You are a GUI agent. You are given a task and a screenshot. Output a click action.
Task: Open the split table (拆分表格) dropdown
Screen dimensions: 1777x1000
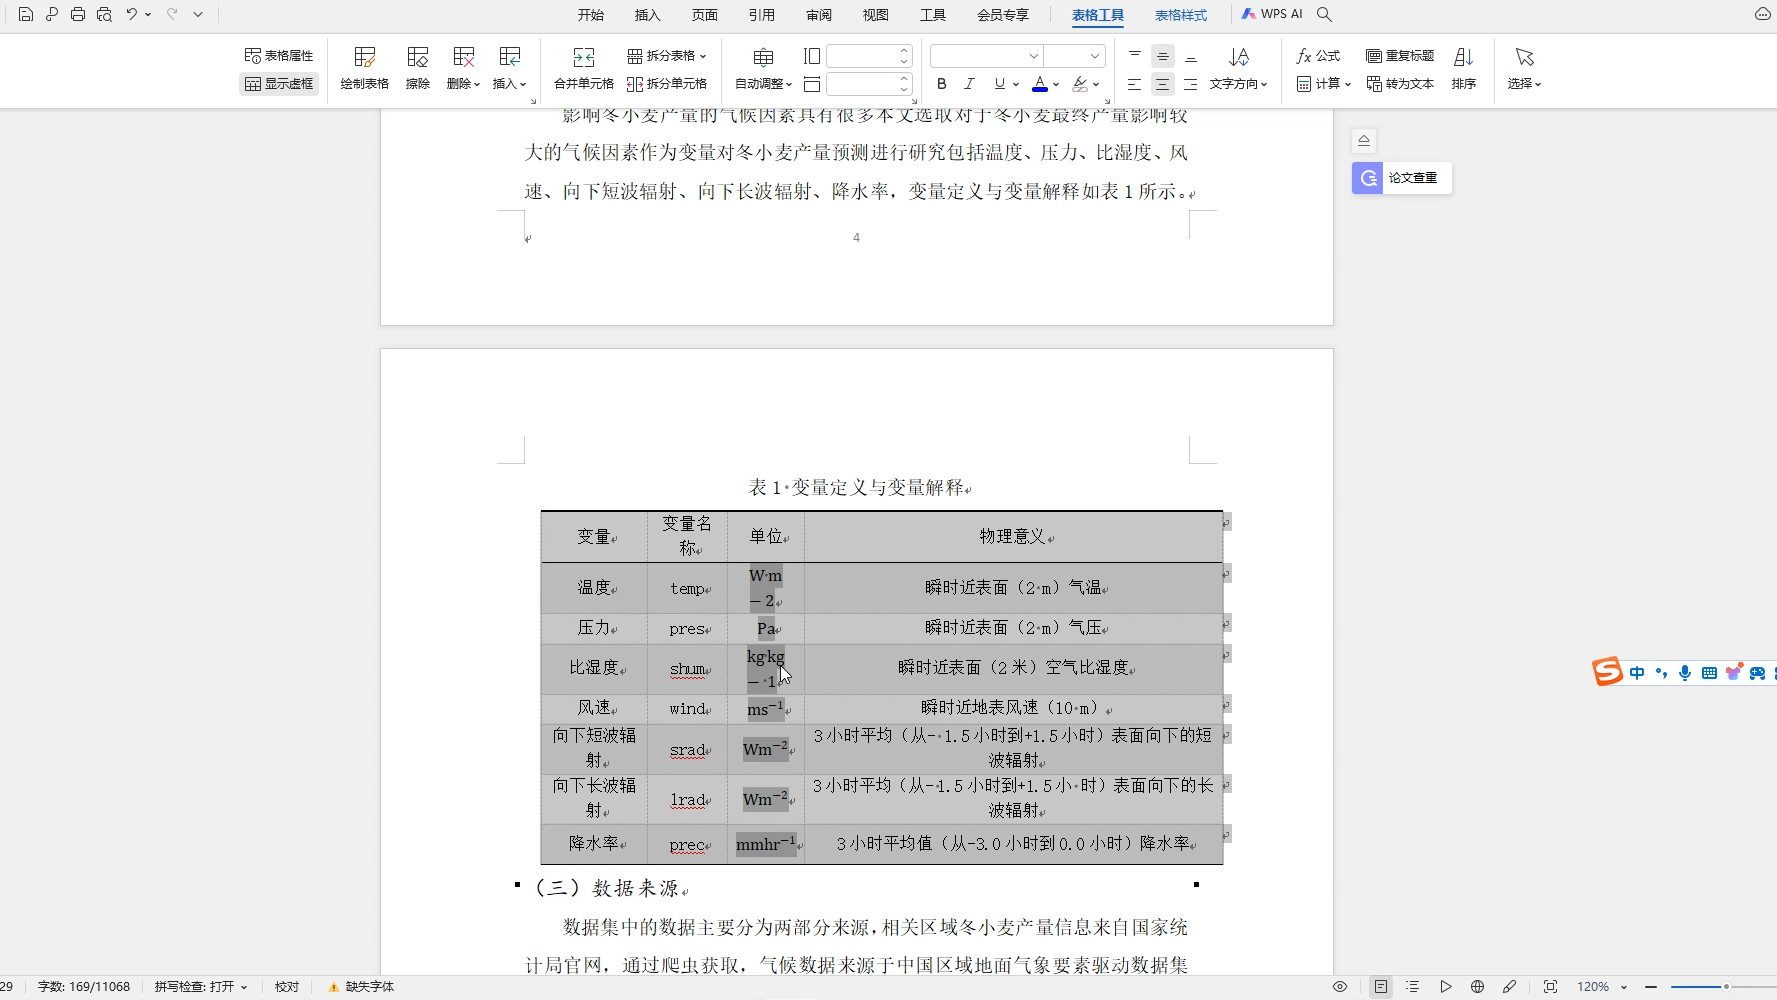(666, 56)
